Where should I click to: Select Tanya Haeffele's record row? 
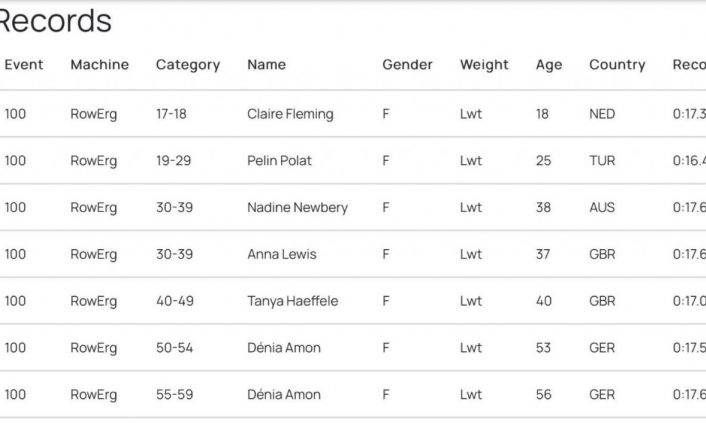click(292, 301)
